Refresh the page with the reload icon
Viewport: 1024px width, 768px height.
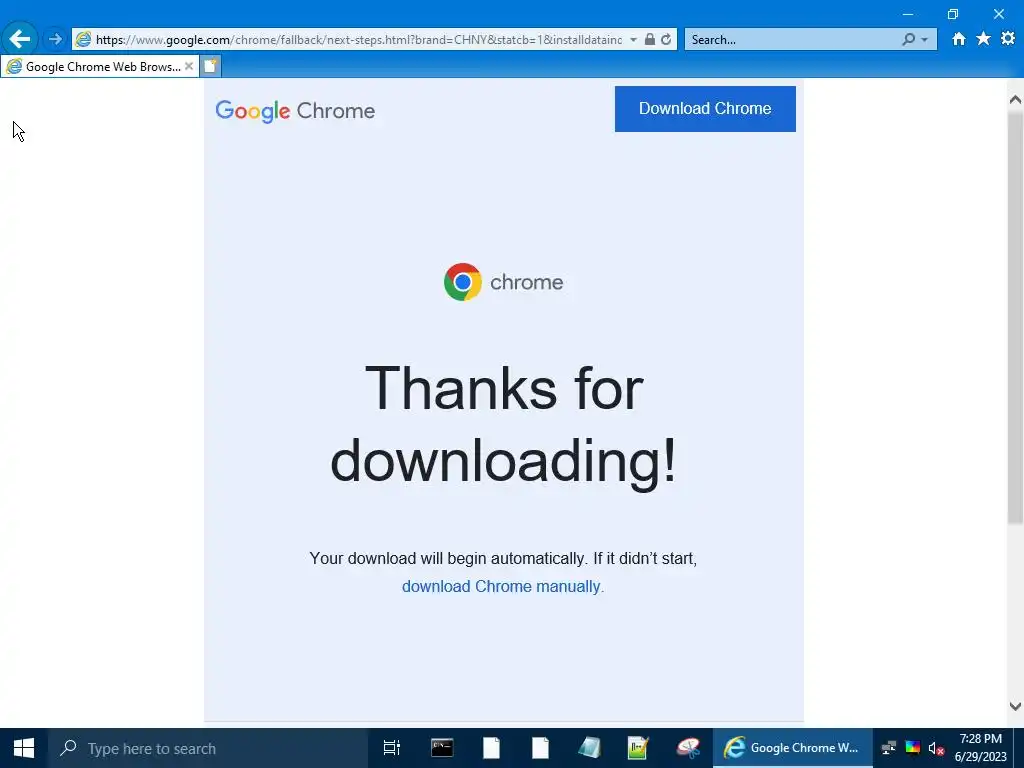[666, 39]
